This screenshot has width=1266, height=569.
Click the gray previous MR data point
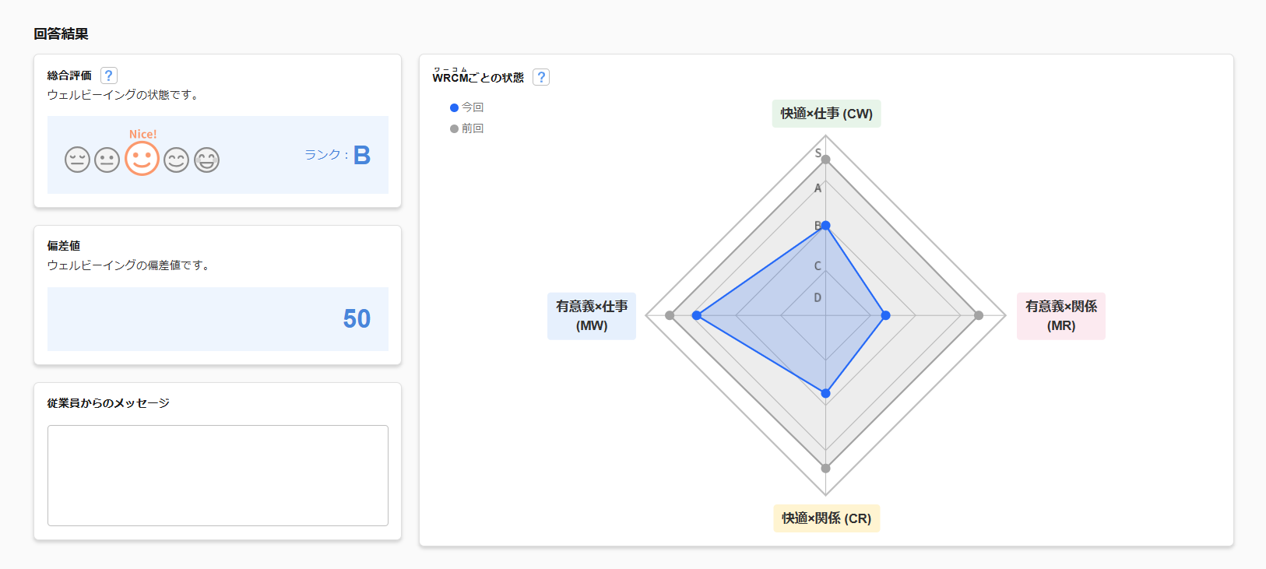978,316
